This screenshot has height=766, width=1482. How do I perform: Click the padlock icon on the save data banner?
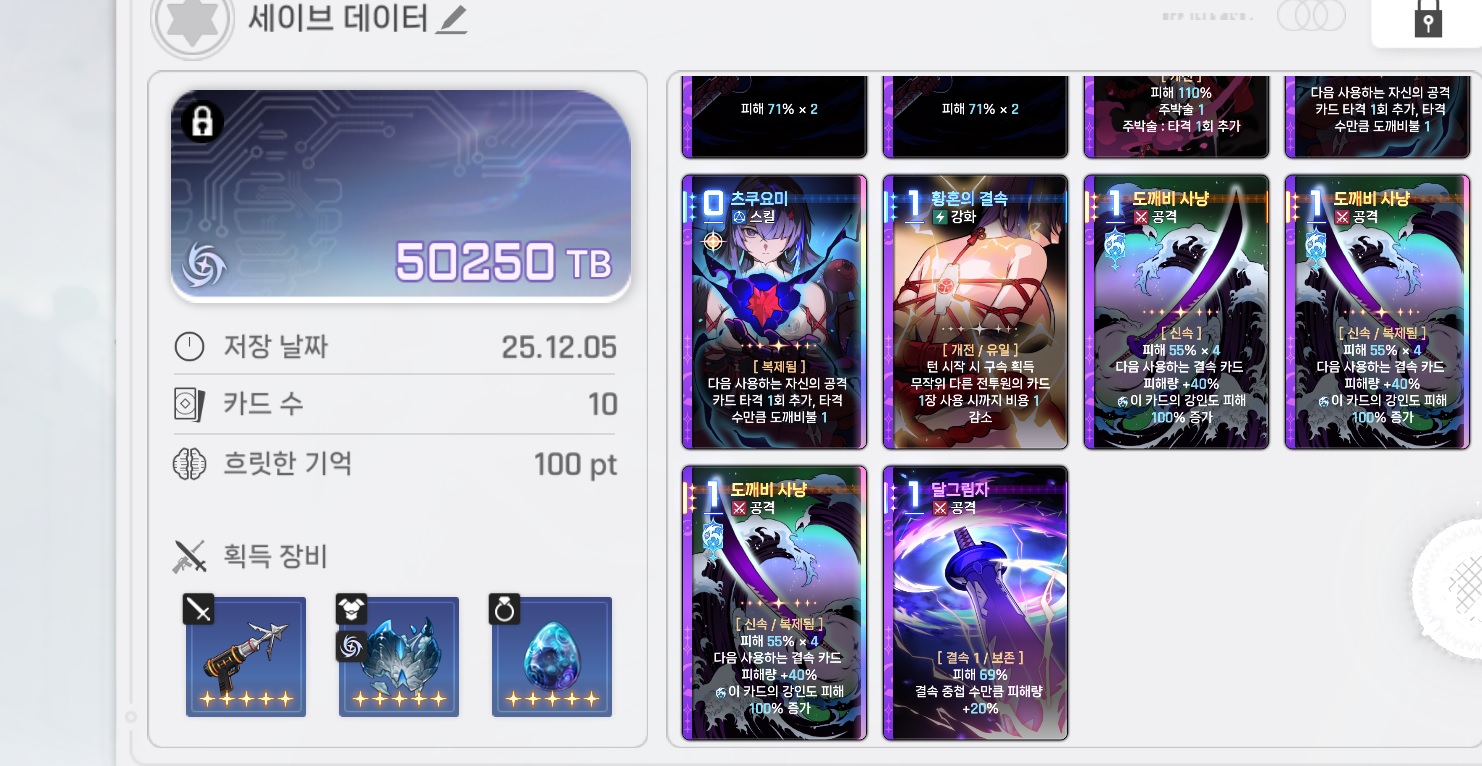click(x=202, y=123)
